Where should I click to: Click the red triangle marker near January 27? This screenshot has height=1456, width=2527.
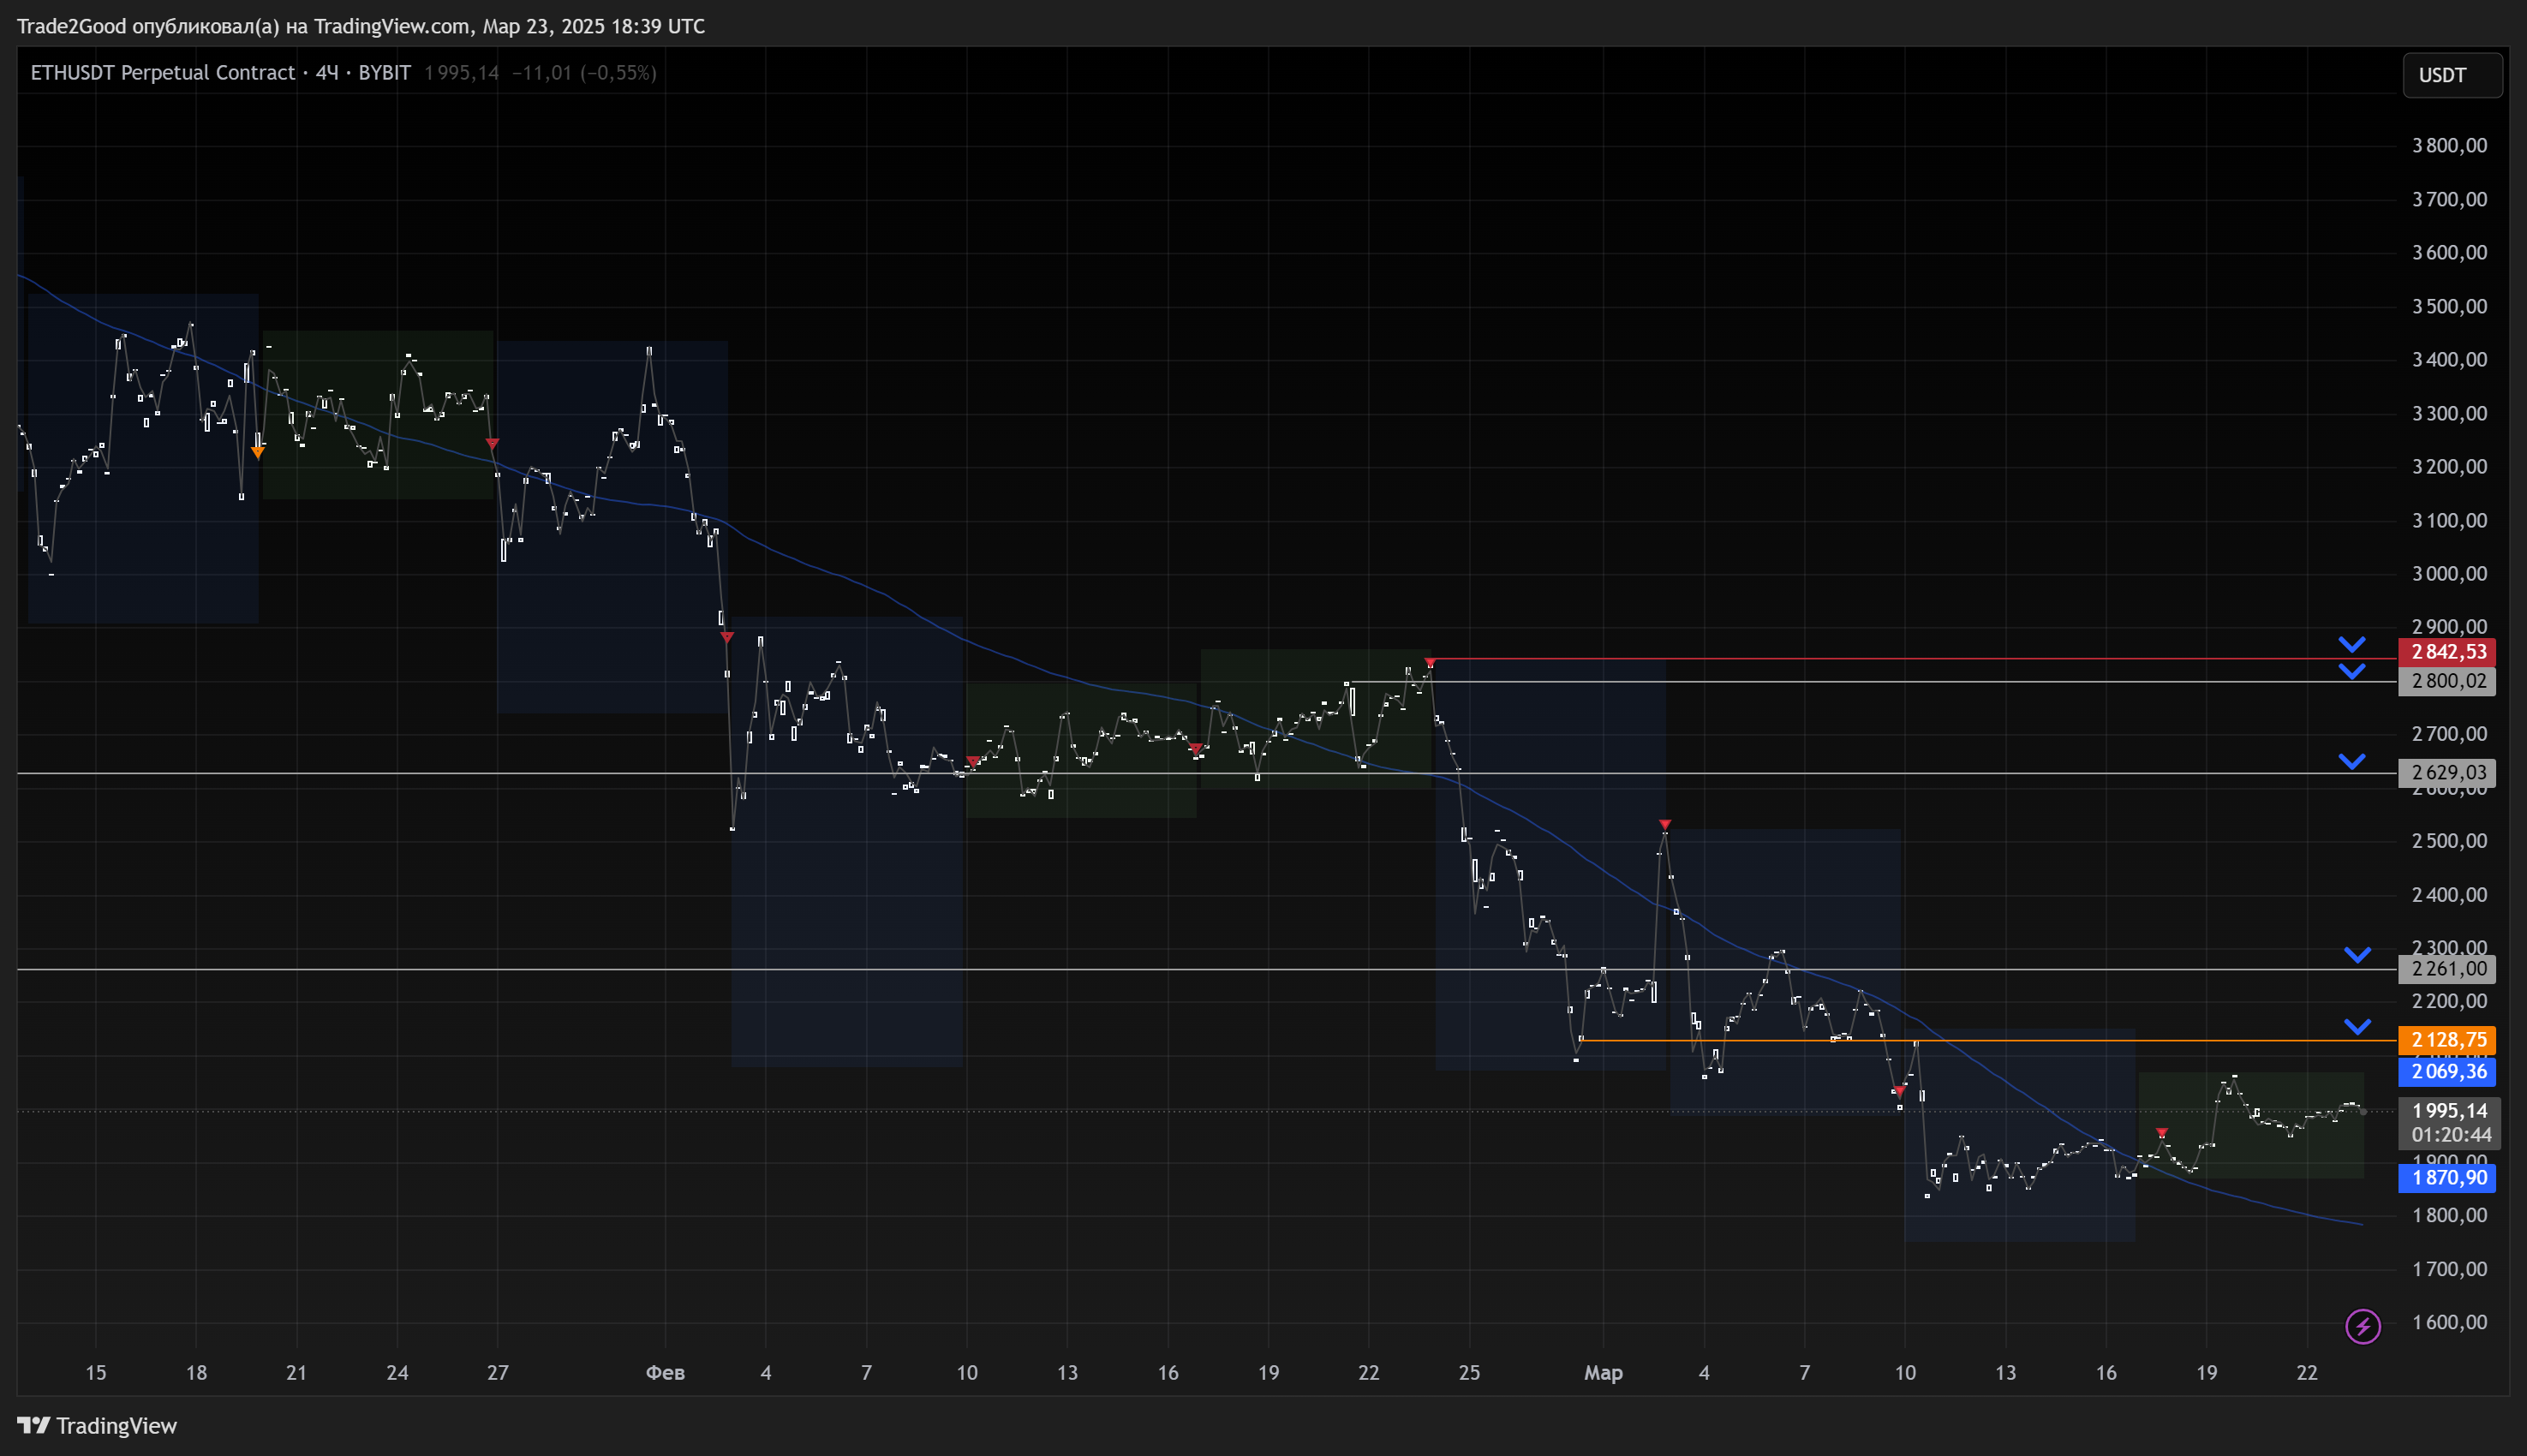pyautogui.click(x=492, y=443)
